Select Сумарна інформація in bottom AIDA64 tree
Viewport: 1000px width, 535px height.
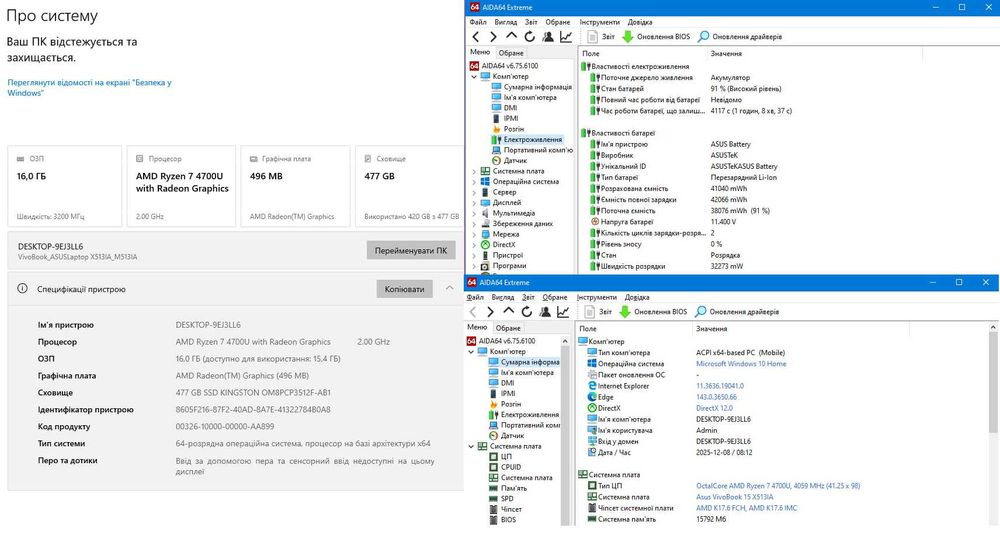coord(529,362)
